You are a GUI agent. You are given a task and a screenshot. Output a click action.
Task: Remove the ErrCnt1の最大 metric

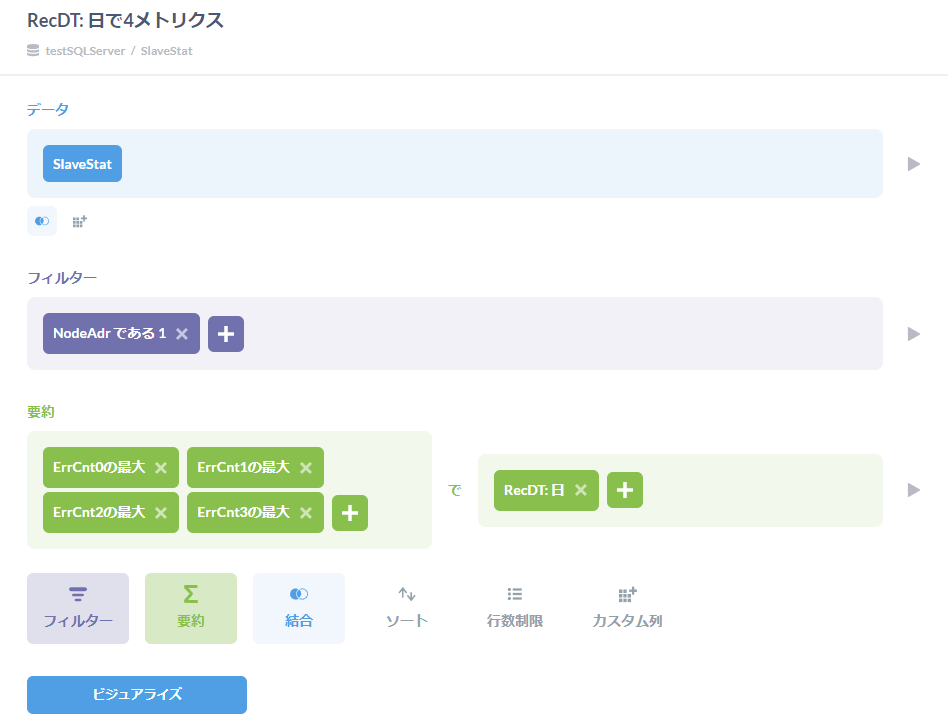pyautogui.click(x=306, y=468)
